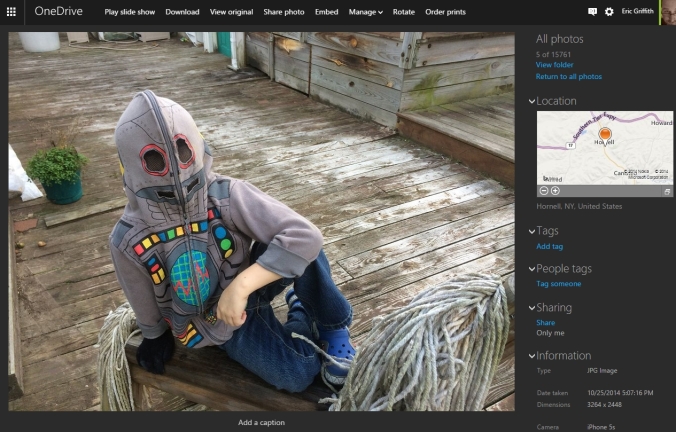Open the View folder link
This screenshot has height=432, width=676.
(x=554, y=65)
